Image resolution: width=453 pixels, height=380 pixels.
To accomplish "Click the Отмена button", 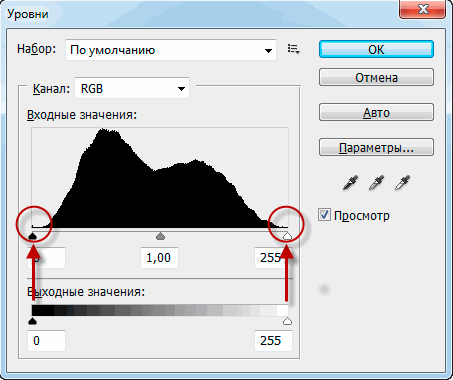I will coord(376,77).
